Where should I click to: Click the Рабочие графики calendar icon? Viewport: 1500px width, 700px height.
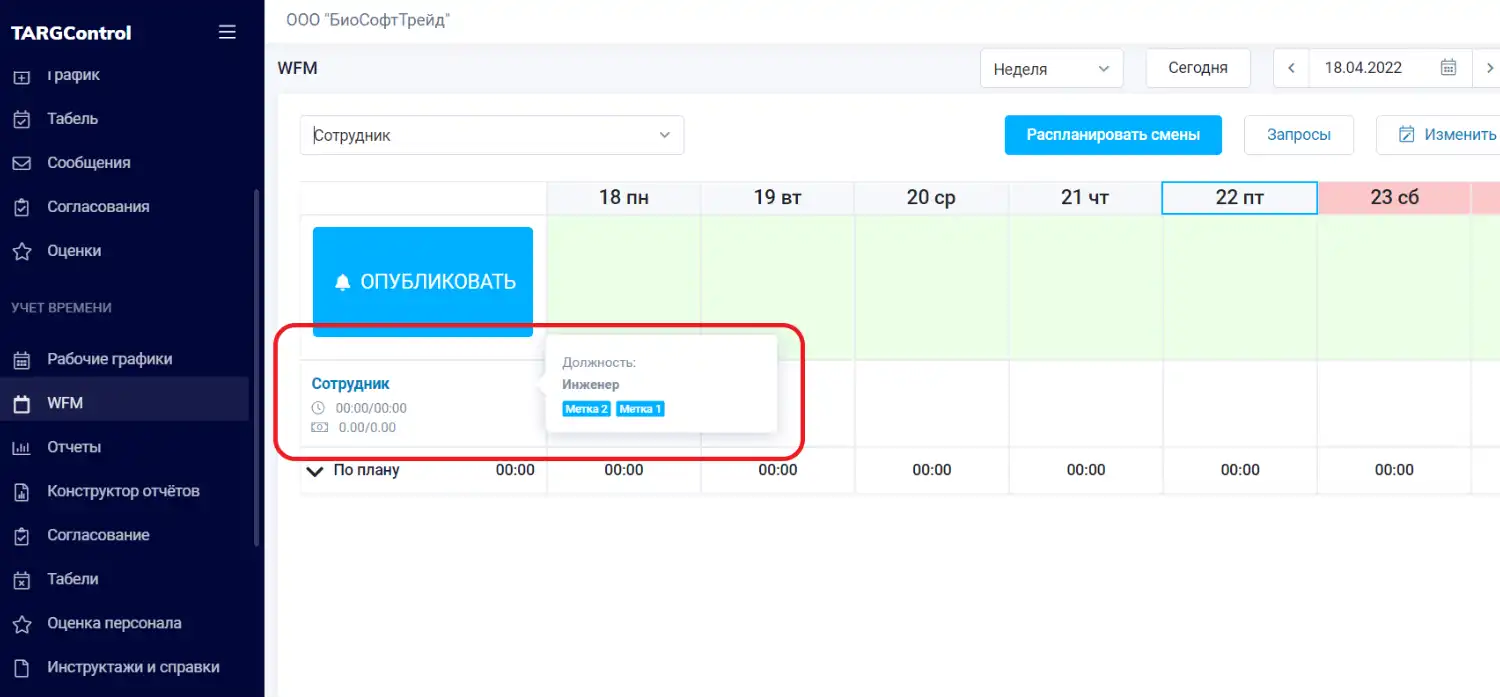21,359
